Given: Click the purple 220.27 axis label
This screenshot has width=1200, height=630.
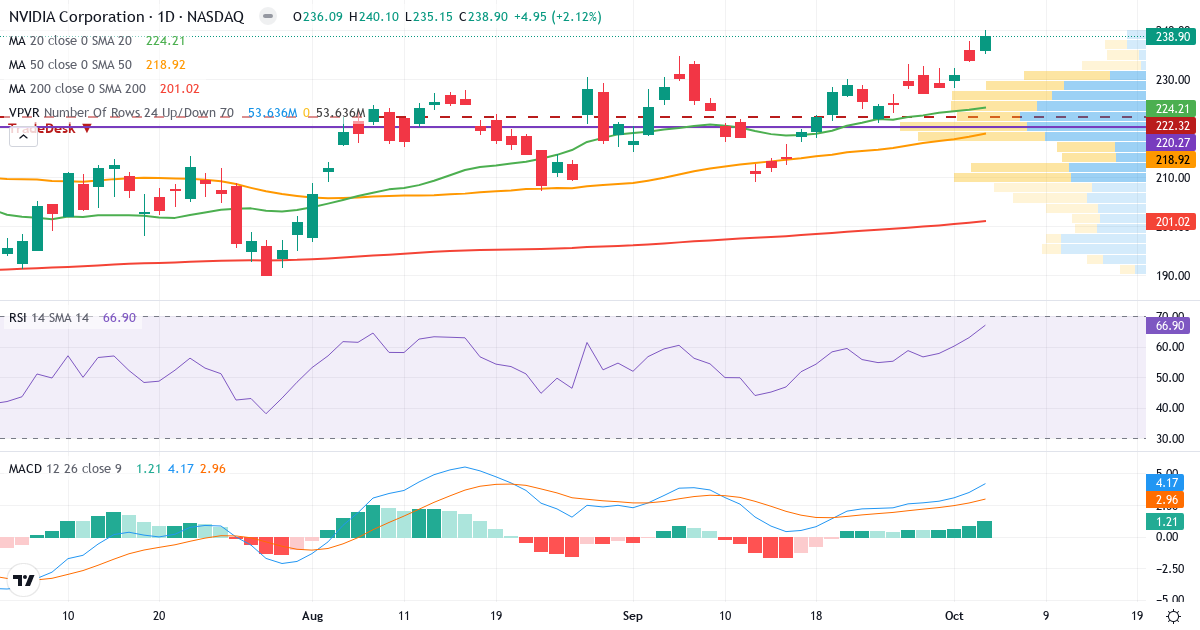Looking at the screenshot, I should coord(1171,142).
